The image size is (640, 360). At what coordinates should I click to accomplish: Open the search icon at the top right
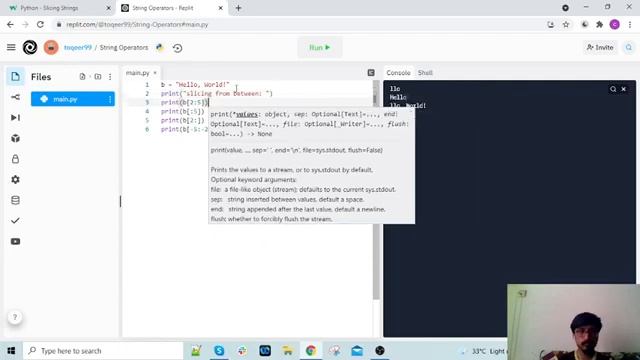point(629,47)
